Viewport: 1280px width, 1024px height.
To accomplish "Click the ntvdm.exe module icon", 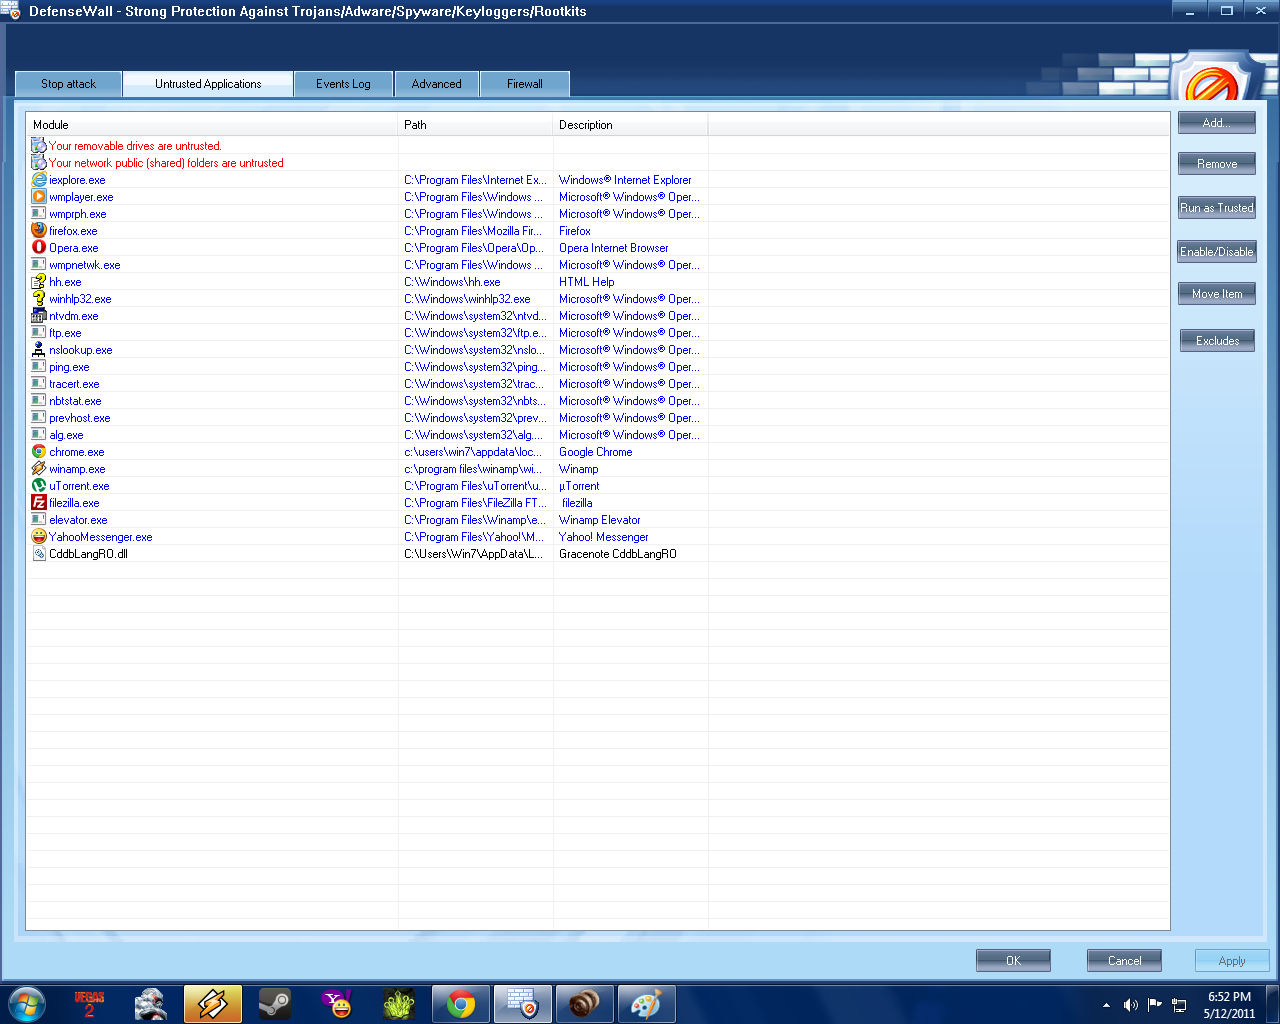I will [39, 316].
